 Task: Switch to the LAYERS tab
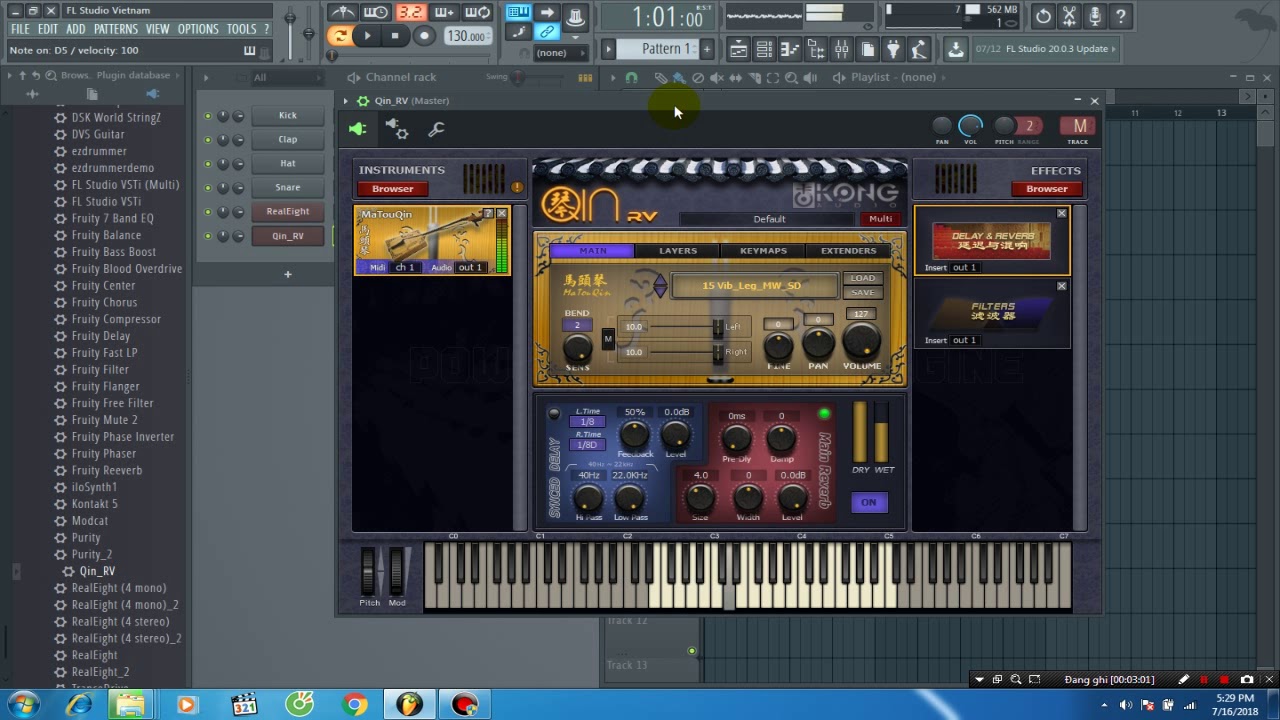click(x=678, y=251)
